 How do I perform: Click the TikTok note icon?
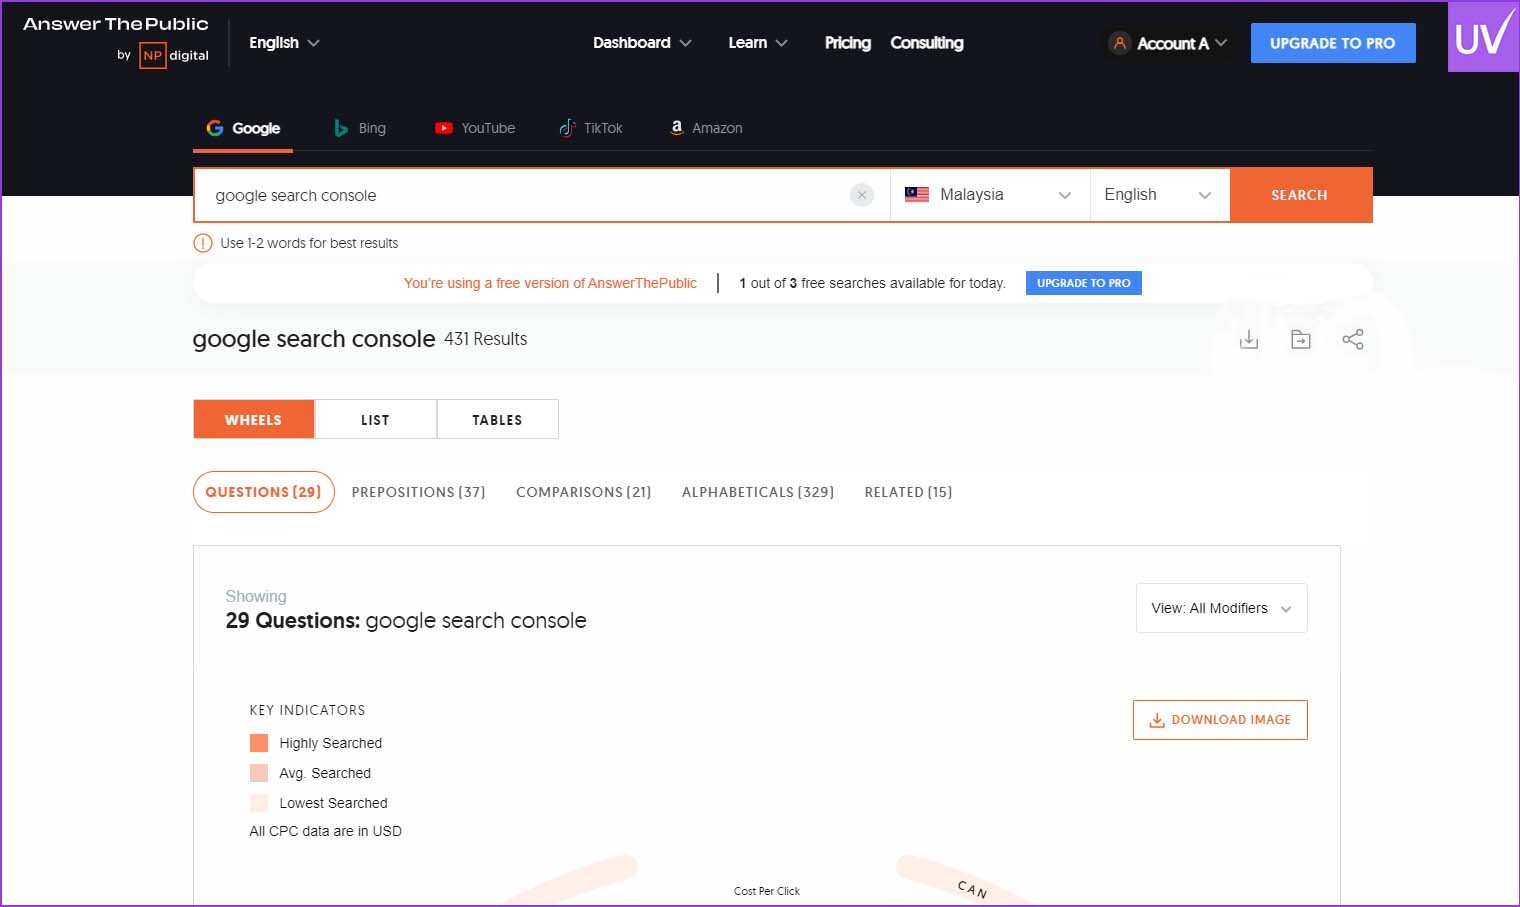567,128
